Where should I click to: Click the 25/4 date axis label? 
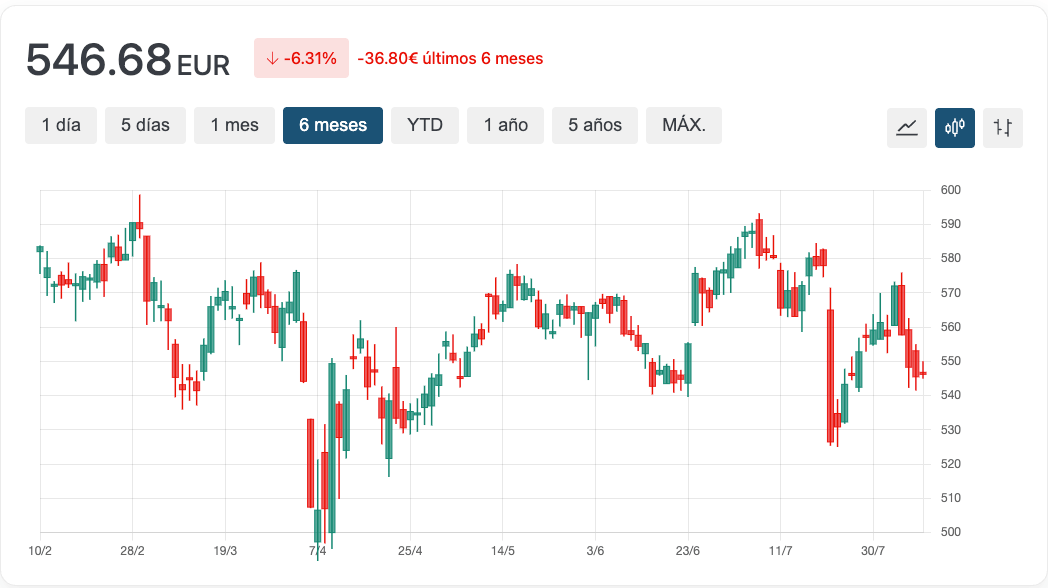(x=410, y=551)
